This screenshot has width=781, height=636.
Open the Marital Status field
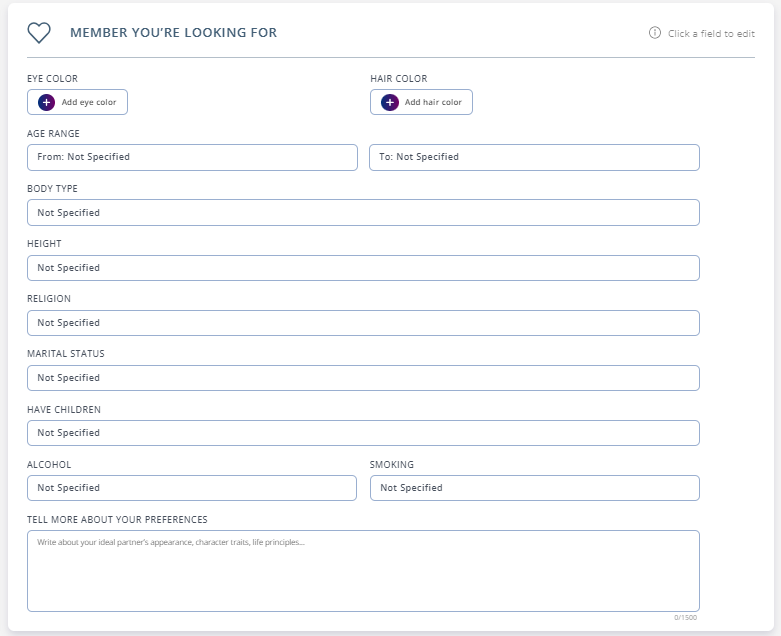pyautogui.click(x=363, y=378)
